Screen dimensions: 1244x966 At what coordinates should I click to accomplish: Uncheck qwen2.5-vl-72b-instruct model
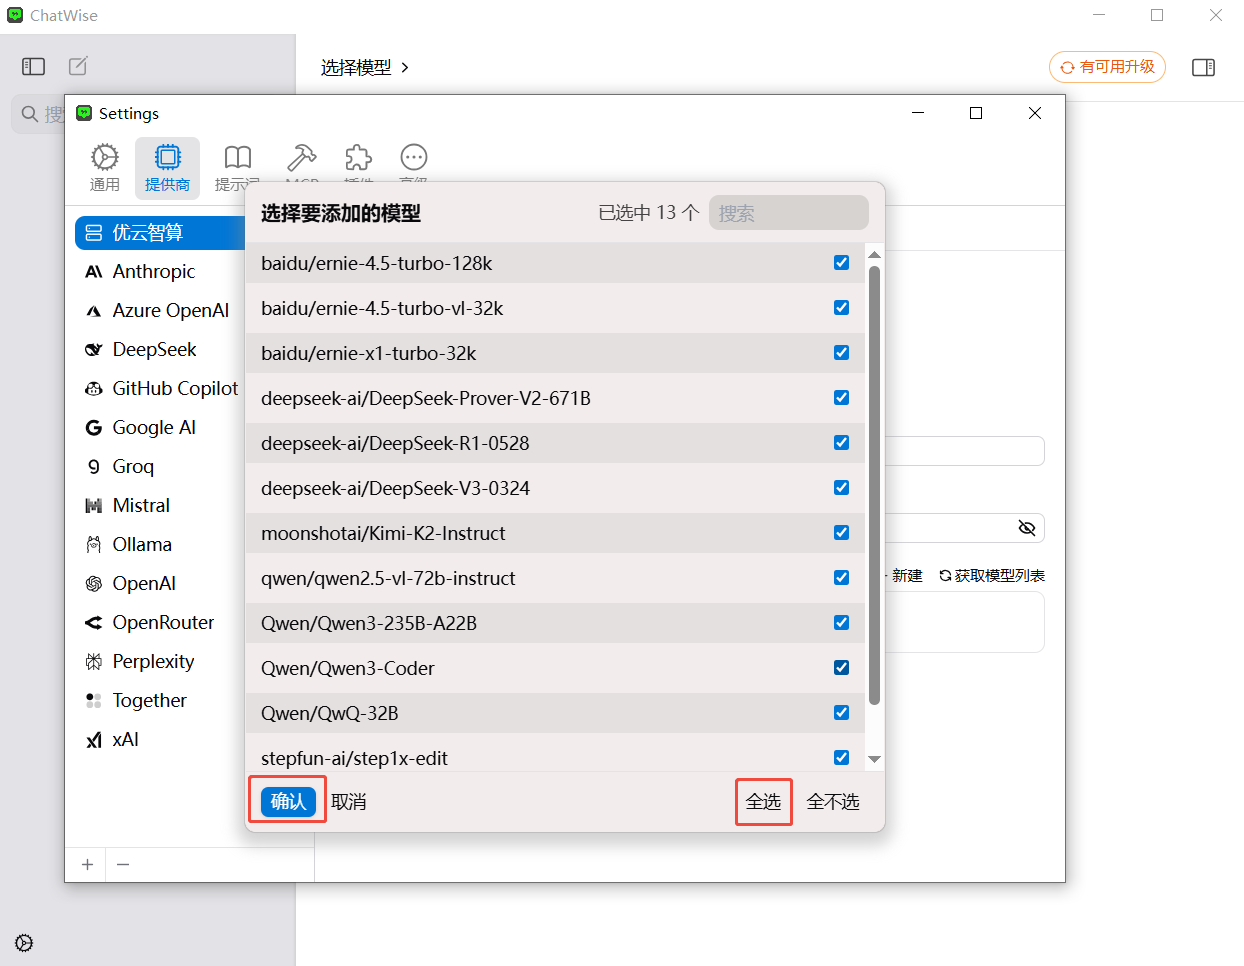tap(842, 578)
